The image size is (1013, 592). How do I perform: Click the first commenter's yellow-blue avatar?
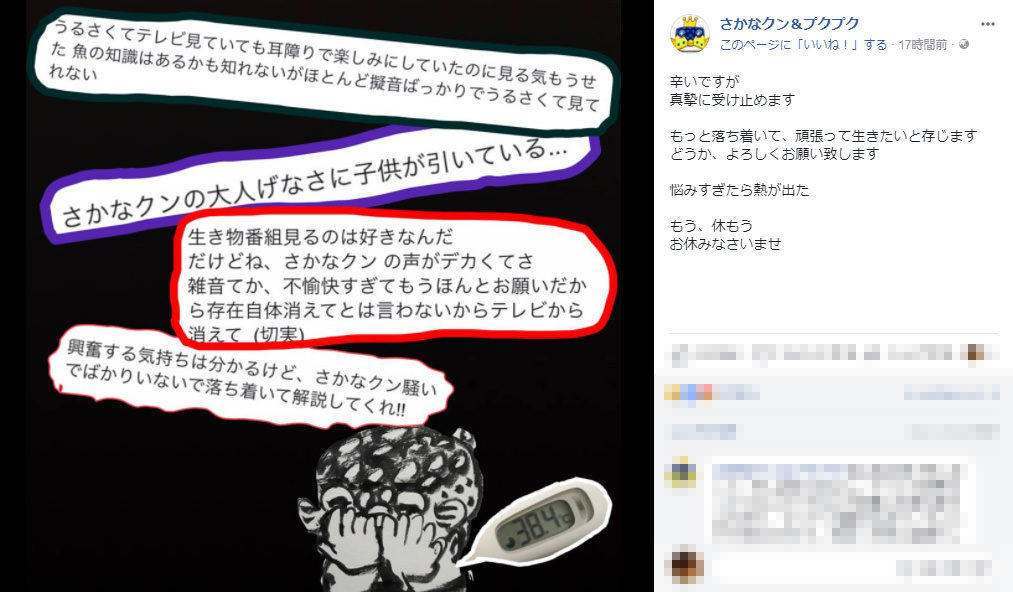[x=683, y=472]
